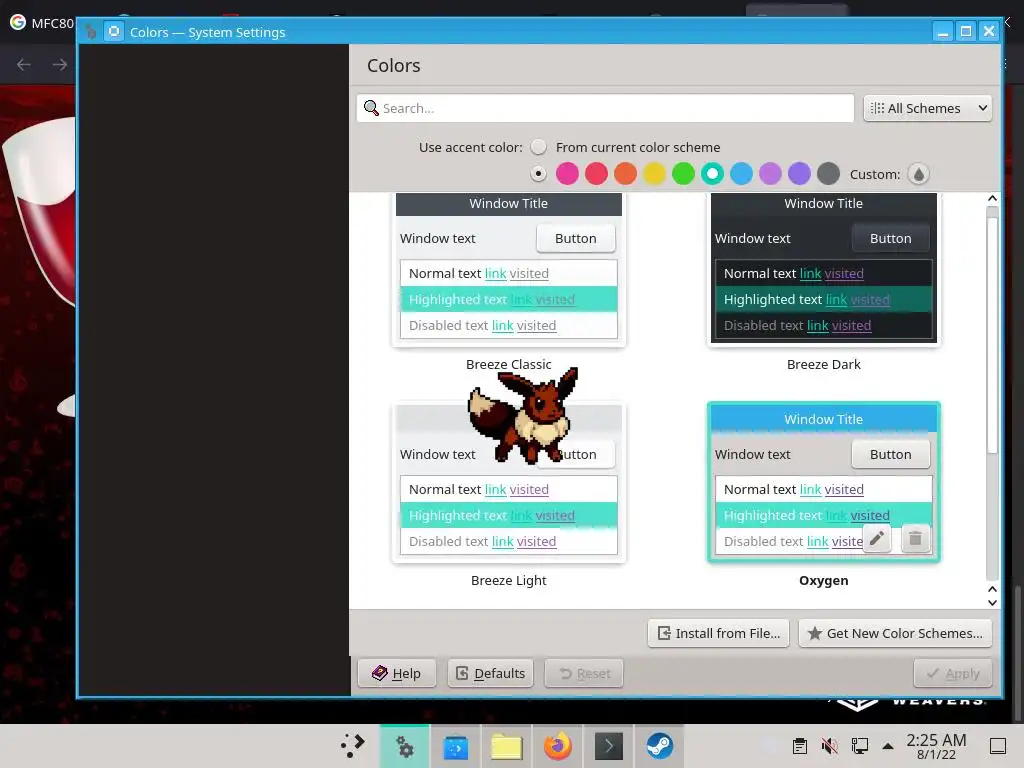The height and width of the screenshot is (768, 1024).
Task: Click the Breeze Dark label text
Action: pyautogui.click(x=824, y=364)
